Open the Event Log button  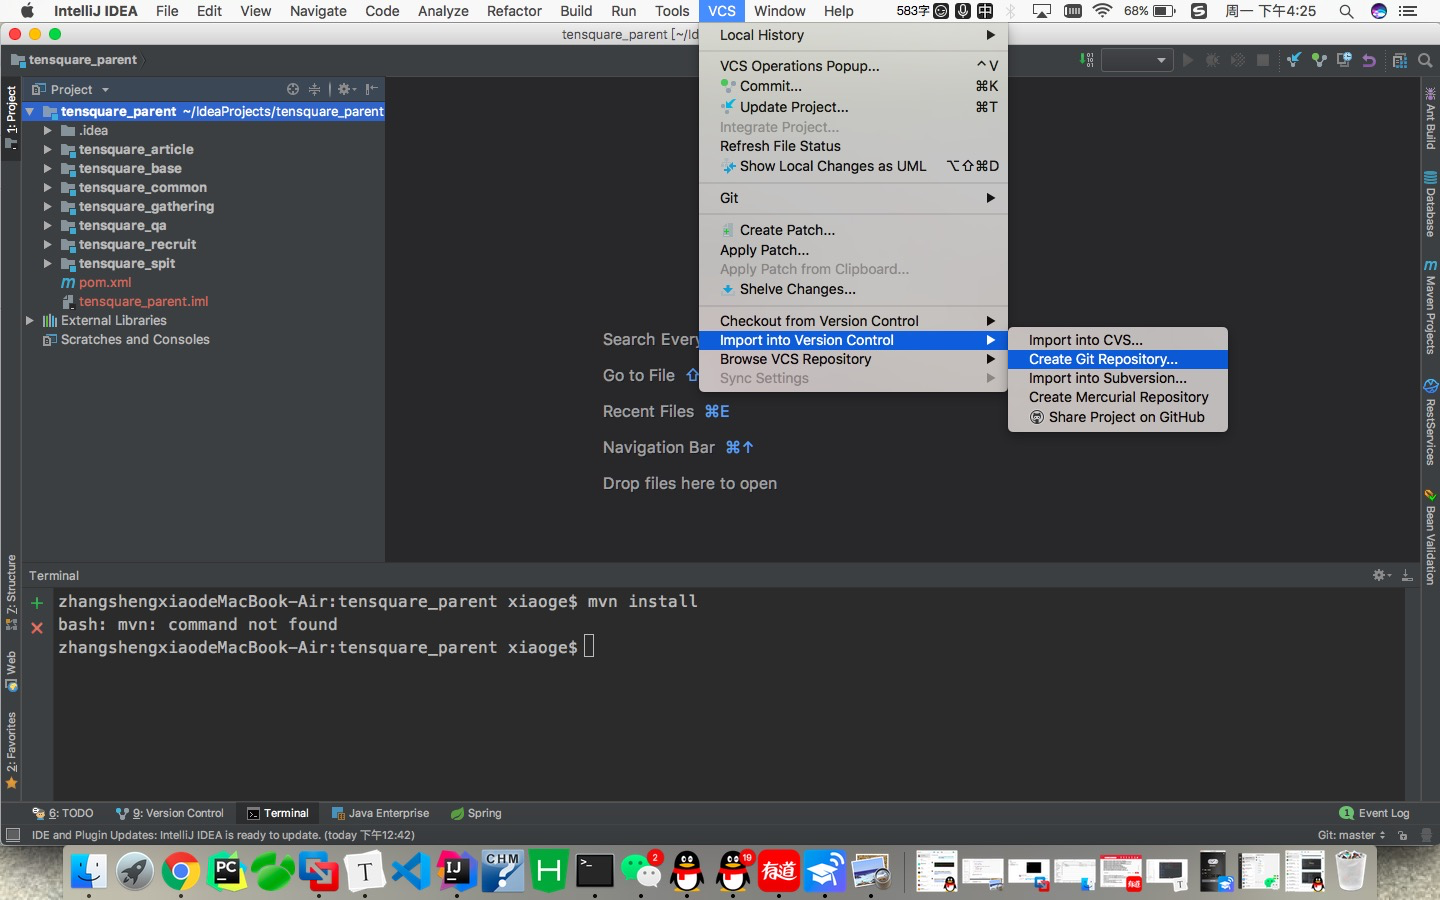[1374, 813]
